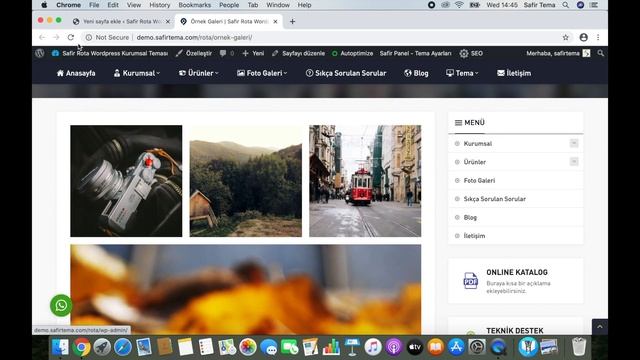
Task: Open Google Chrome from the dock
Action: click(81, 347)
